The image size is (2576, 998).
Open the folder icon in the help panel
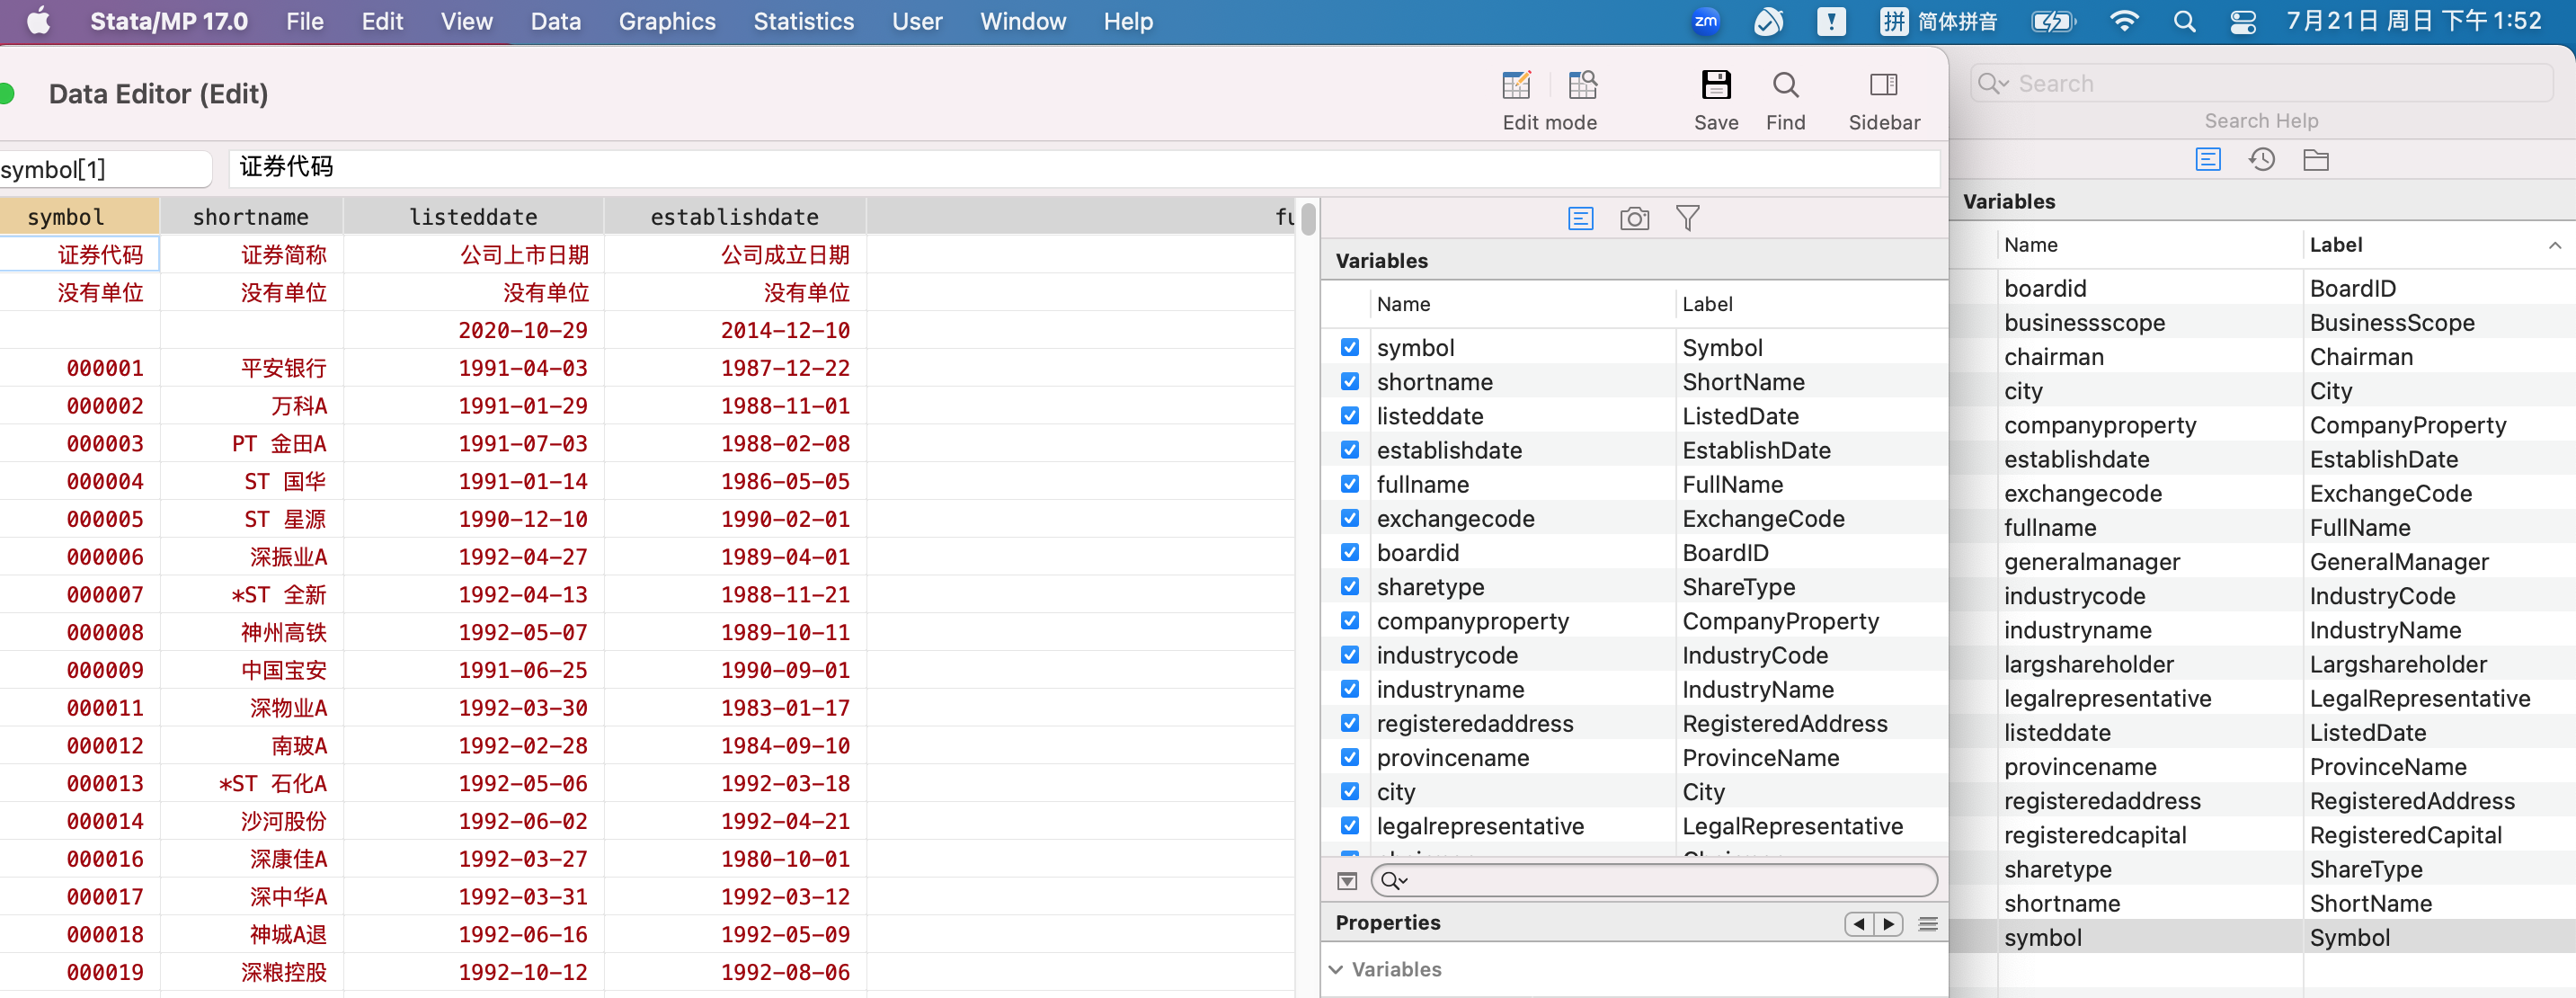[2315, 160]
